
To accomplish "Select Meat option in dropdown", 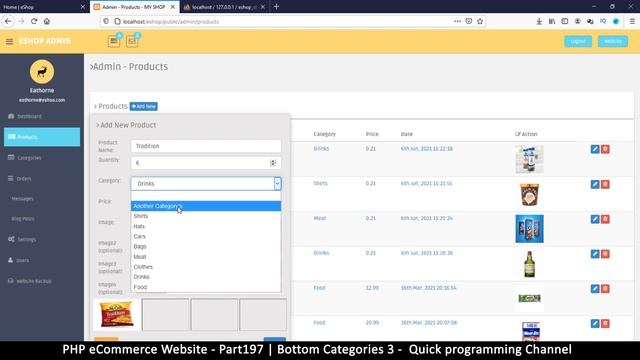I will point(206,257).
